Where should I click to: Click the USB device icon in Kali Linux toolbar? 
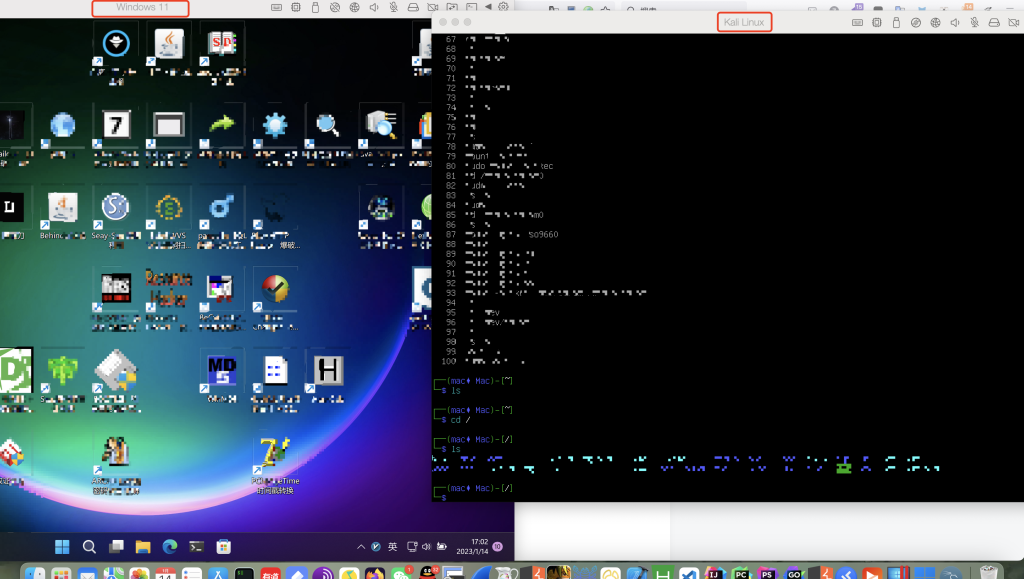(896, 22)
